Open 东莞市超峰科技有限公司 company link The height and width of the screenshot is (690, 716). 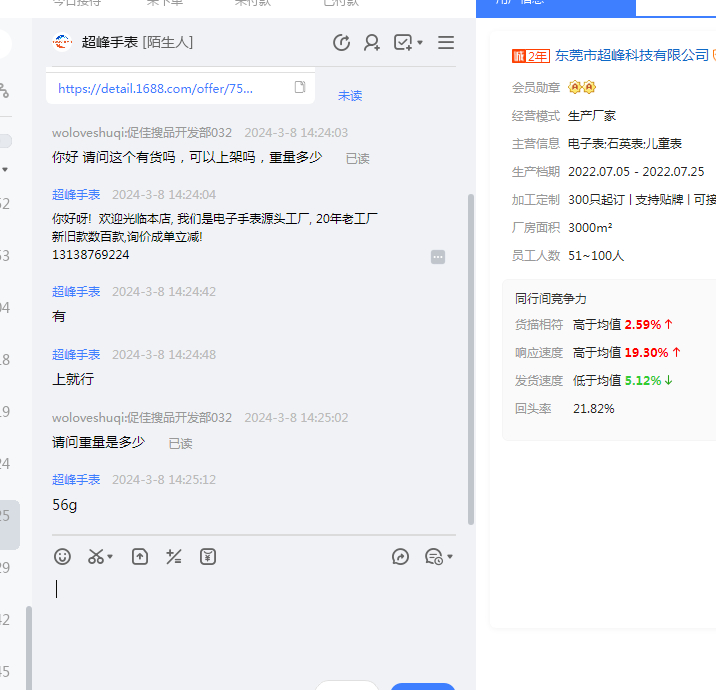pos(632,55)
